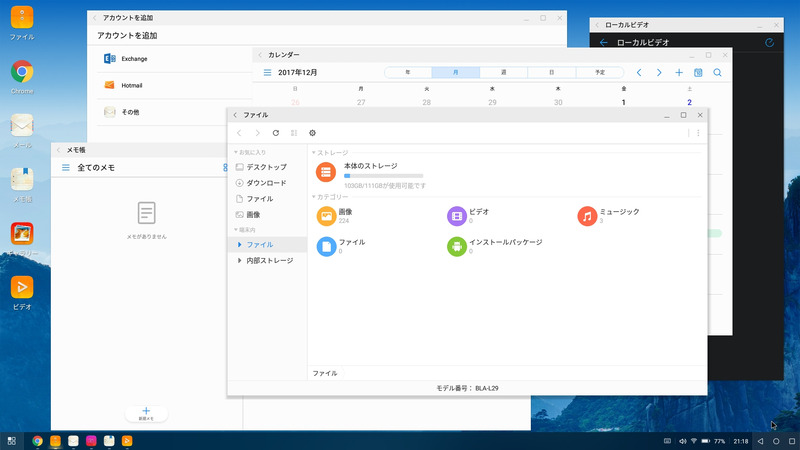Open hamburger menu in Calendar window
The image size is (800, 450).
coord(267,72)
